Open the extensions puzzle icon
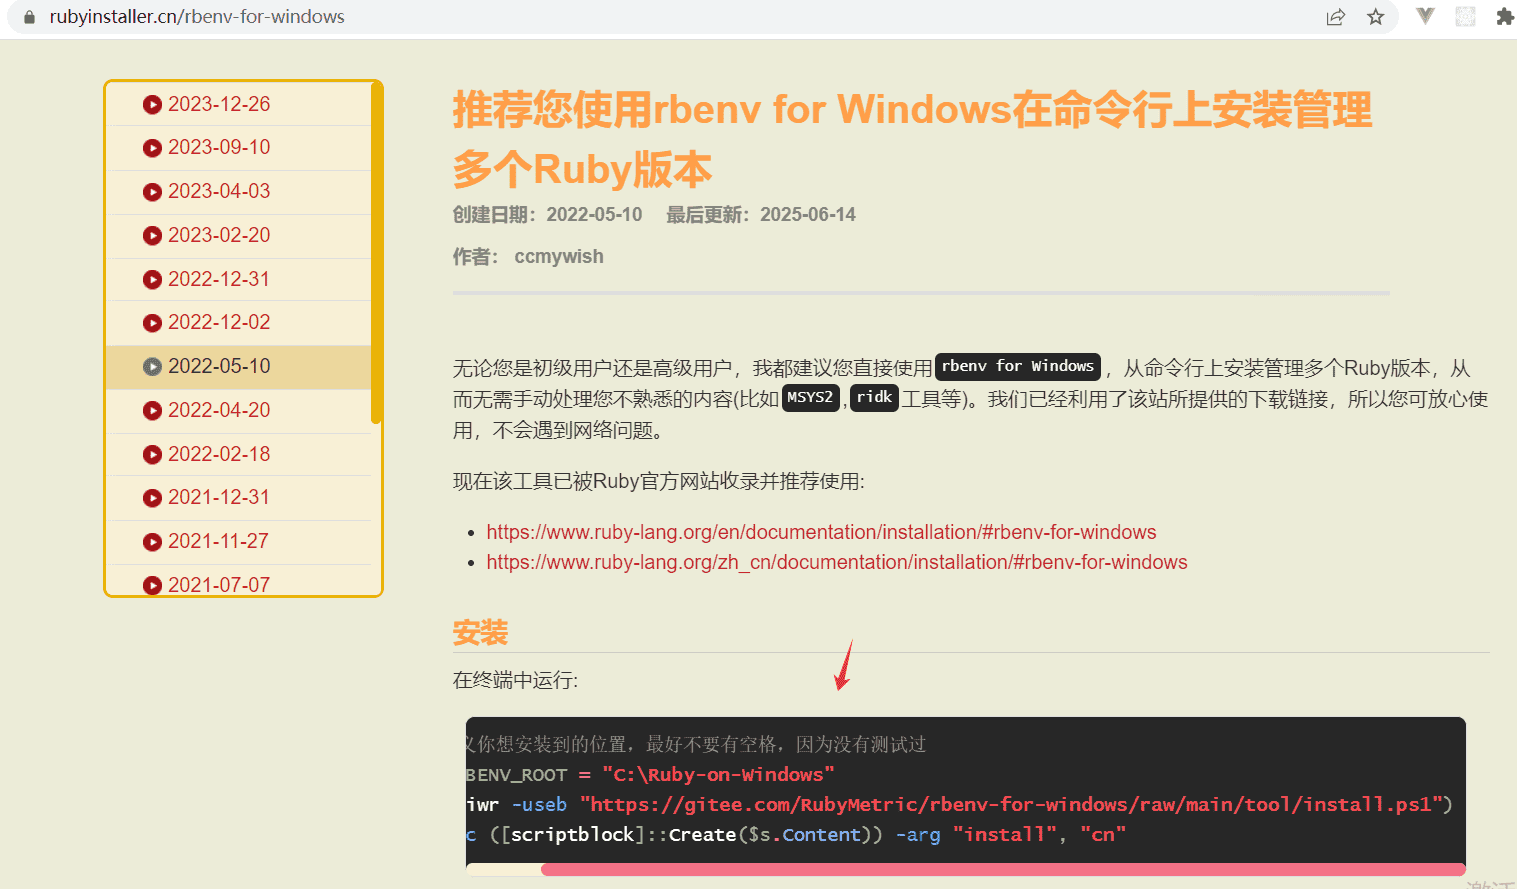This screenshot has height=889, width=1517. (x=1504, y=16)
